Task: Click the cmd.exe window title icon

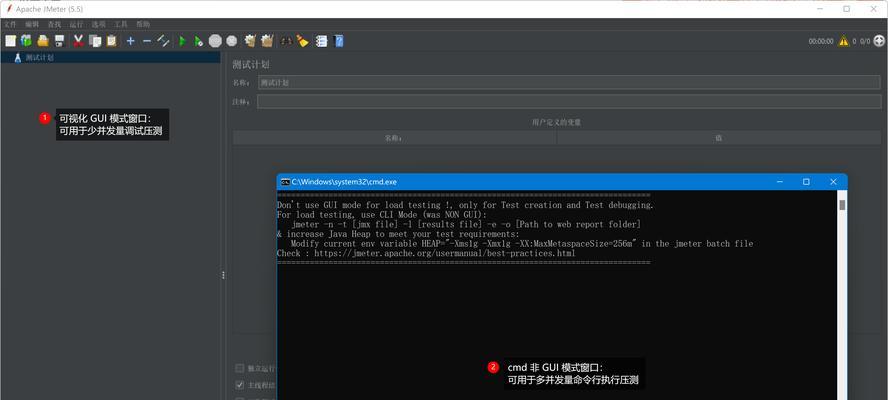Action: coord(285,182)
